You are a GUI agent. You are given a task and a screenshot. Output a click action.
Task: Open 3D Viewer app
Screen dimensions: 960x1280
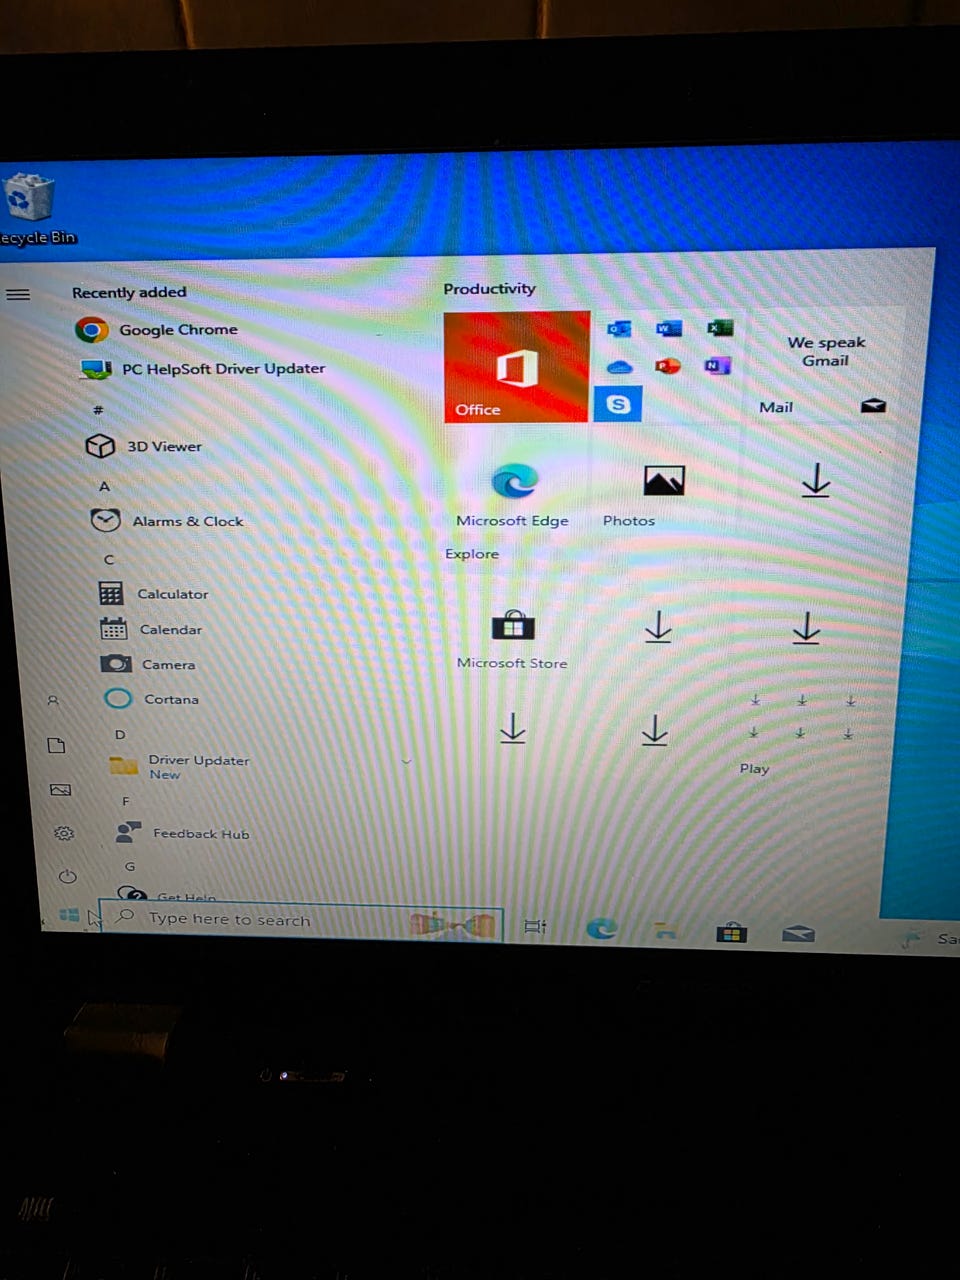144,446
